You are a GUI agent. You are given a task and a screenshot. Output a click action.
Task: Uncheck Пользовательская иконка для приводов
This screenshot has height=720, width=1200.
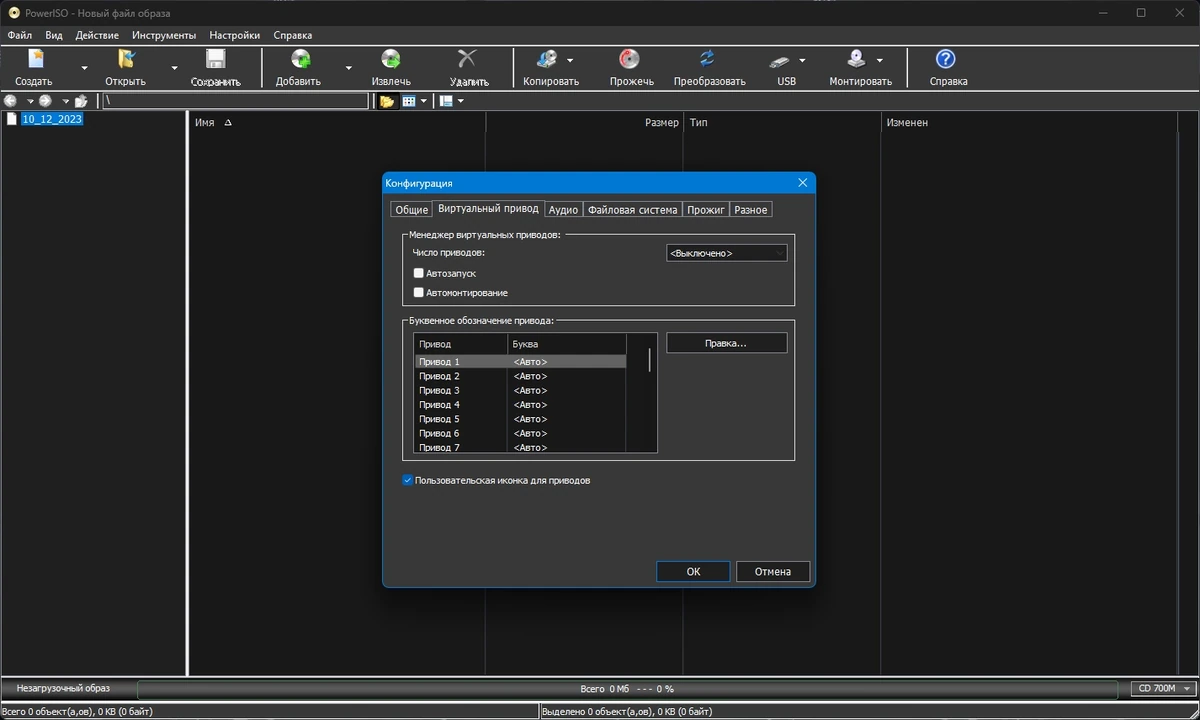407,480
